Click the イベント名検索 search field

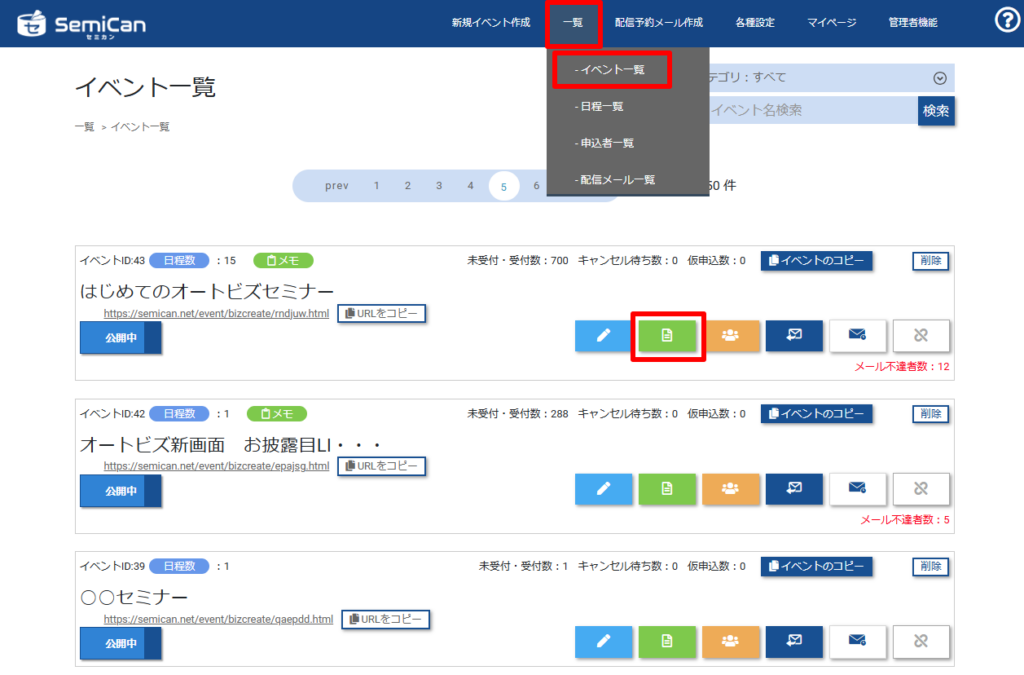(x=813, y=110)
